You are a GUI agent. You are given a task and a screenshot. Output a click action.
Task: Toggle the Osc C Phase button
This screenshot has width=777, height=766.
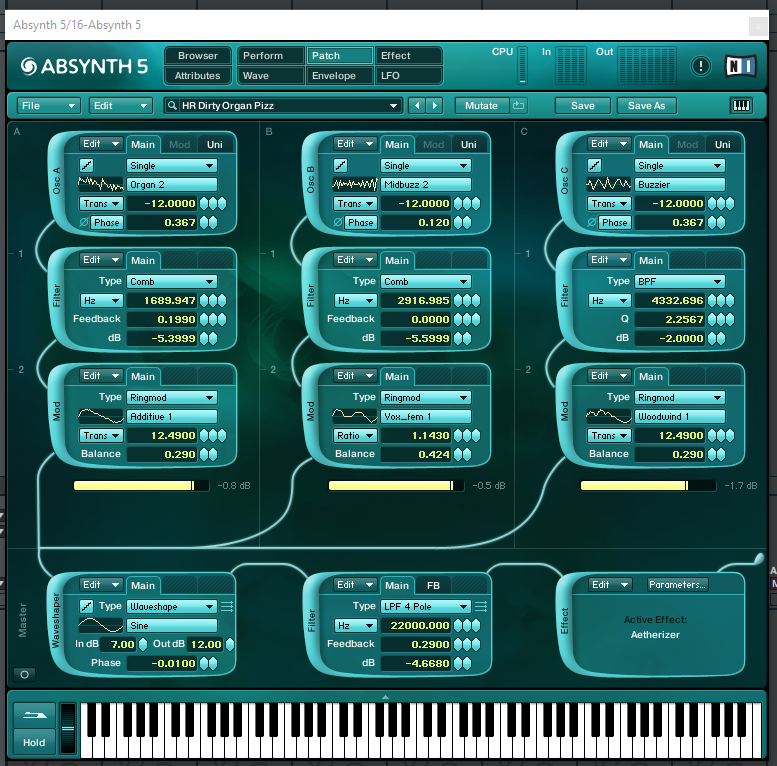614,222
